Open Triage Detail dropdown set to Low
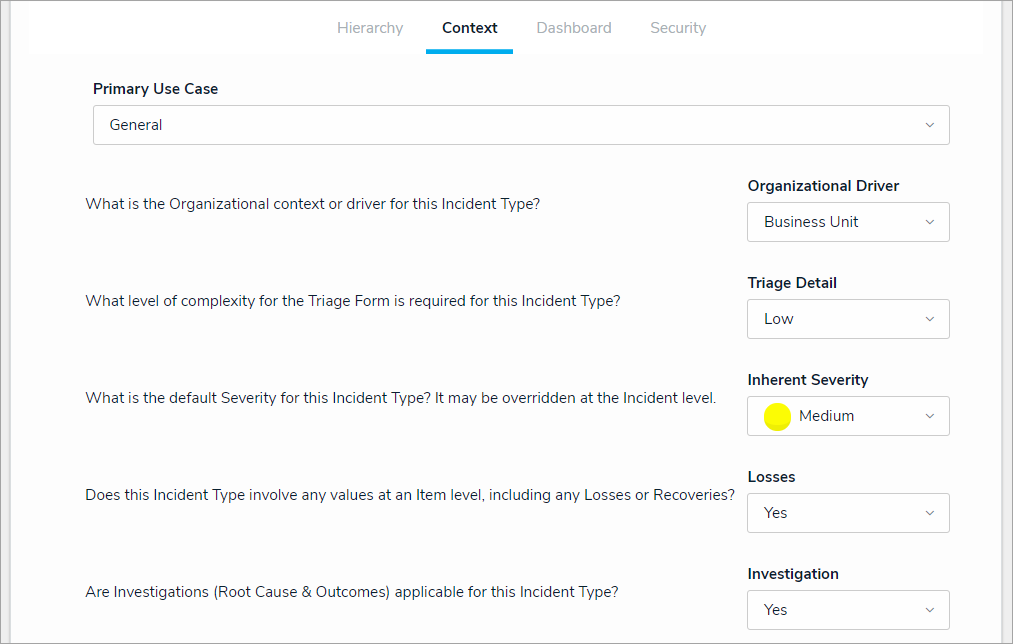Viewport: 1013px width, 644px height. [x=847, y=319]
